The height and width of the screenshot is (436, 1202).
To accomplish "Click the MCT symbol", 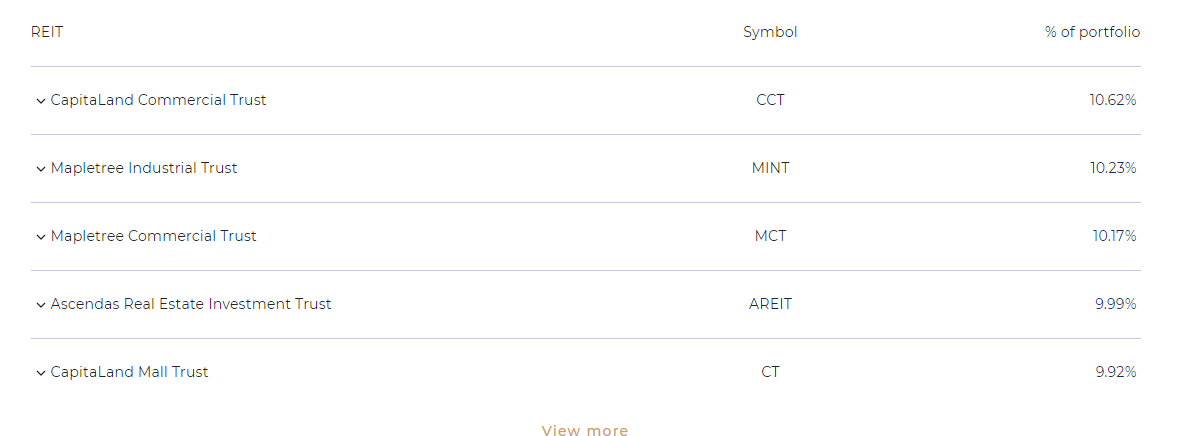I will 770,236.
